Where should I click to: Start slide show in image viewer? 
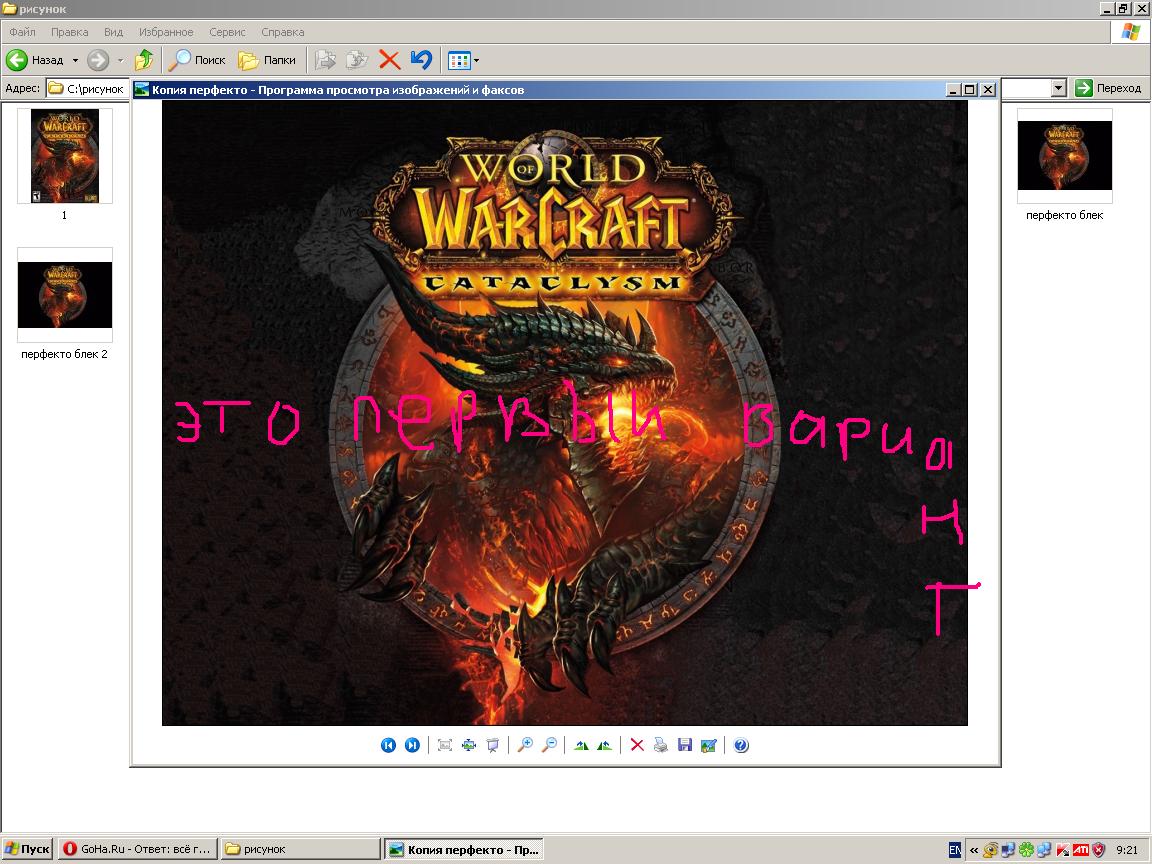493,745
